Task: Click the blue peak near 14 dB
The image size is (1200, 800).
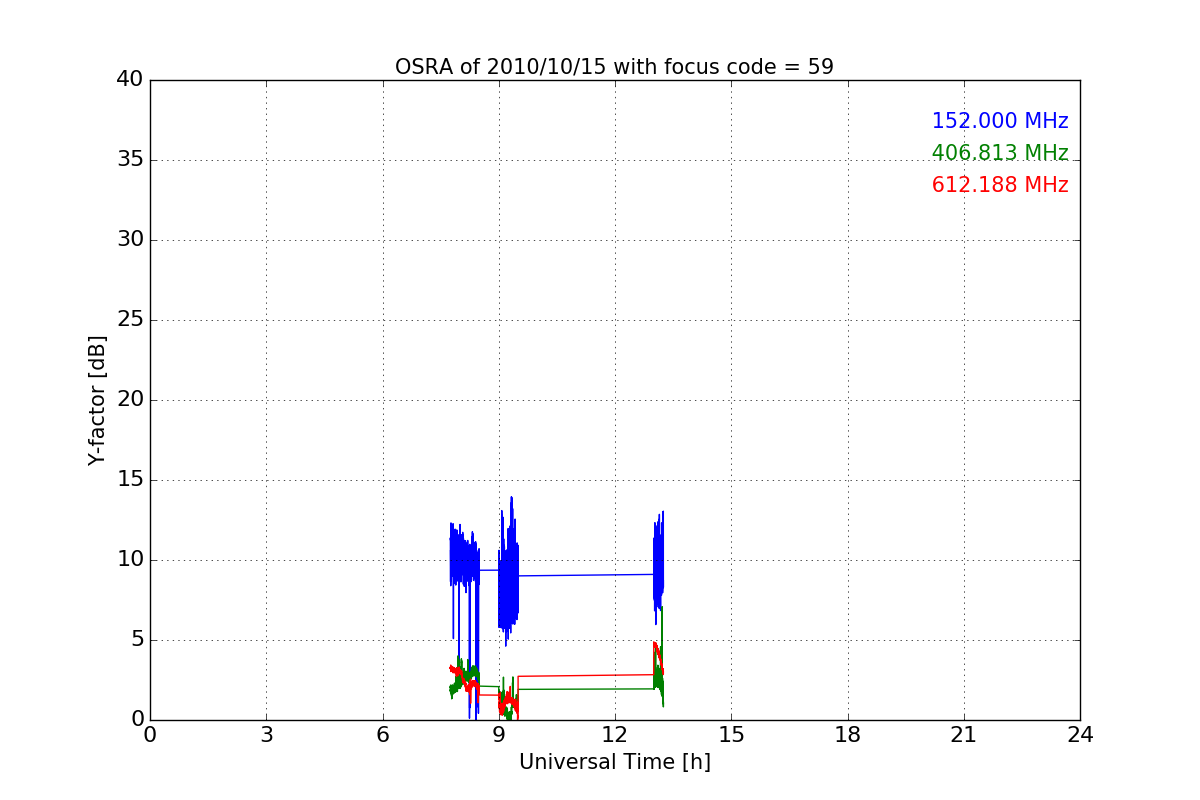Action: pos(511,500)
